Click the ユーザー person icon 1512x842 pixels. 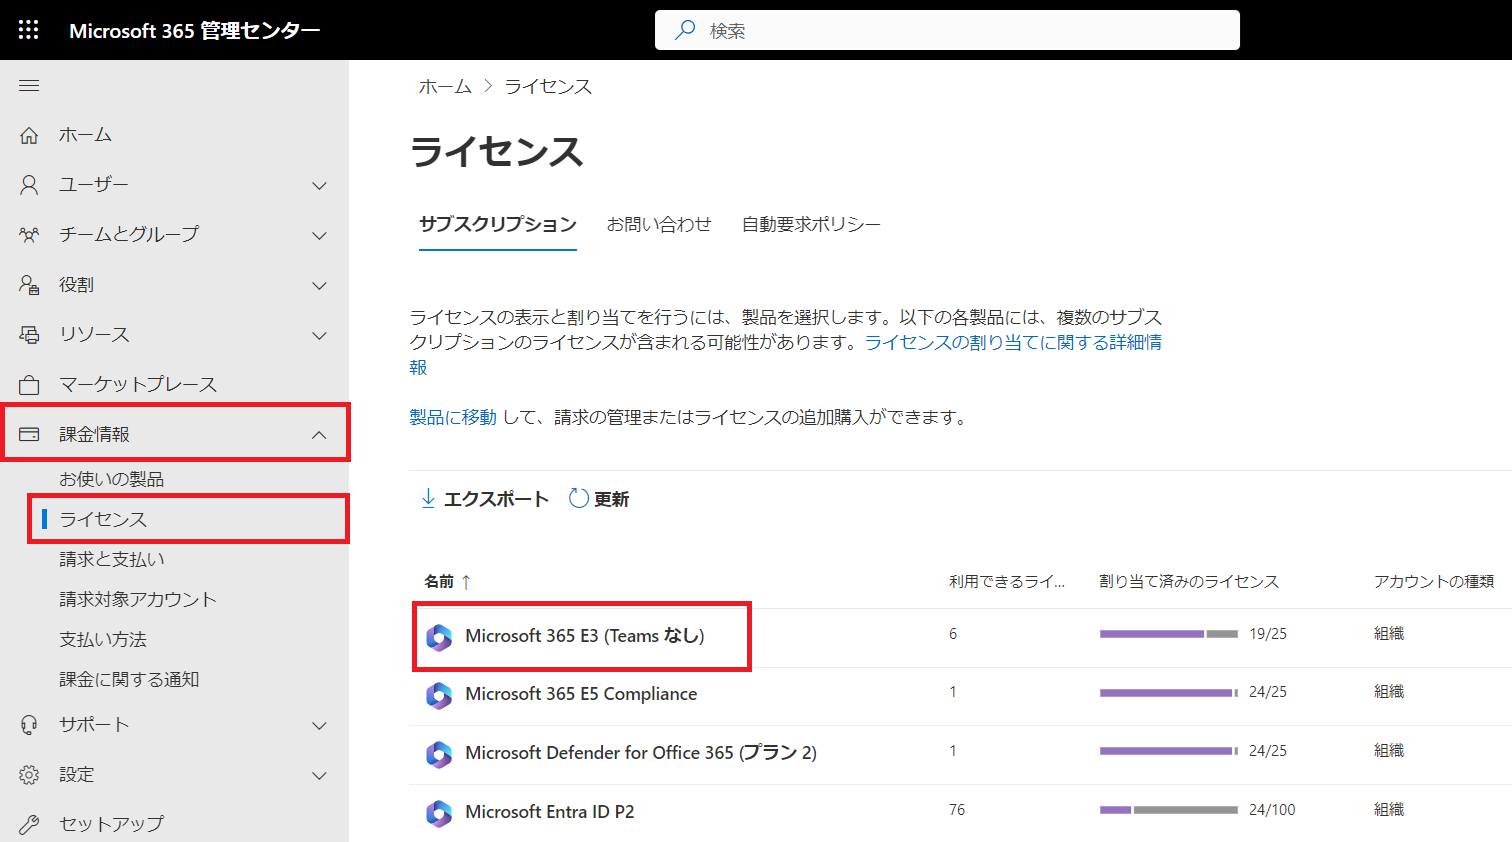point(29,185)
